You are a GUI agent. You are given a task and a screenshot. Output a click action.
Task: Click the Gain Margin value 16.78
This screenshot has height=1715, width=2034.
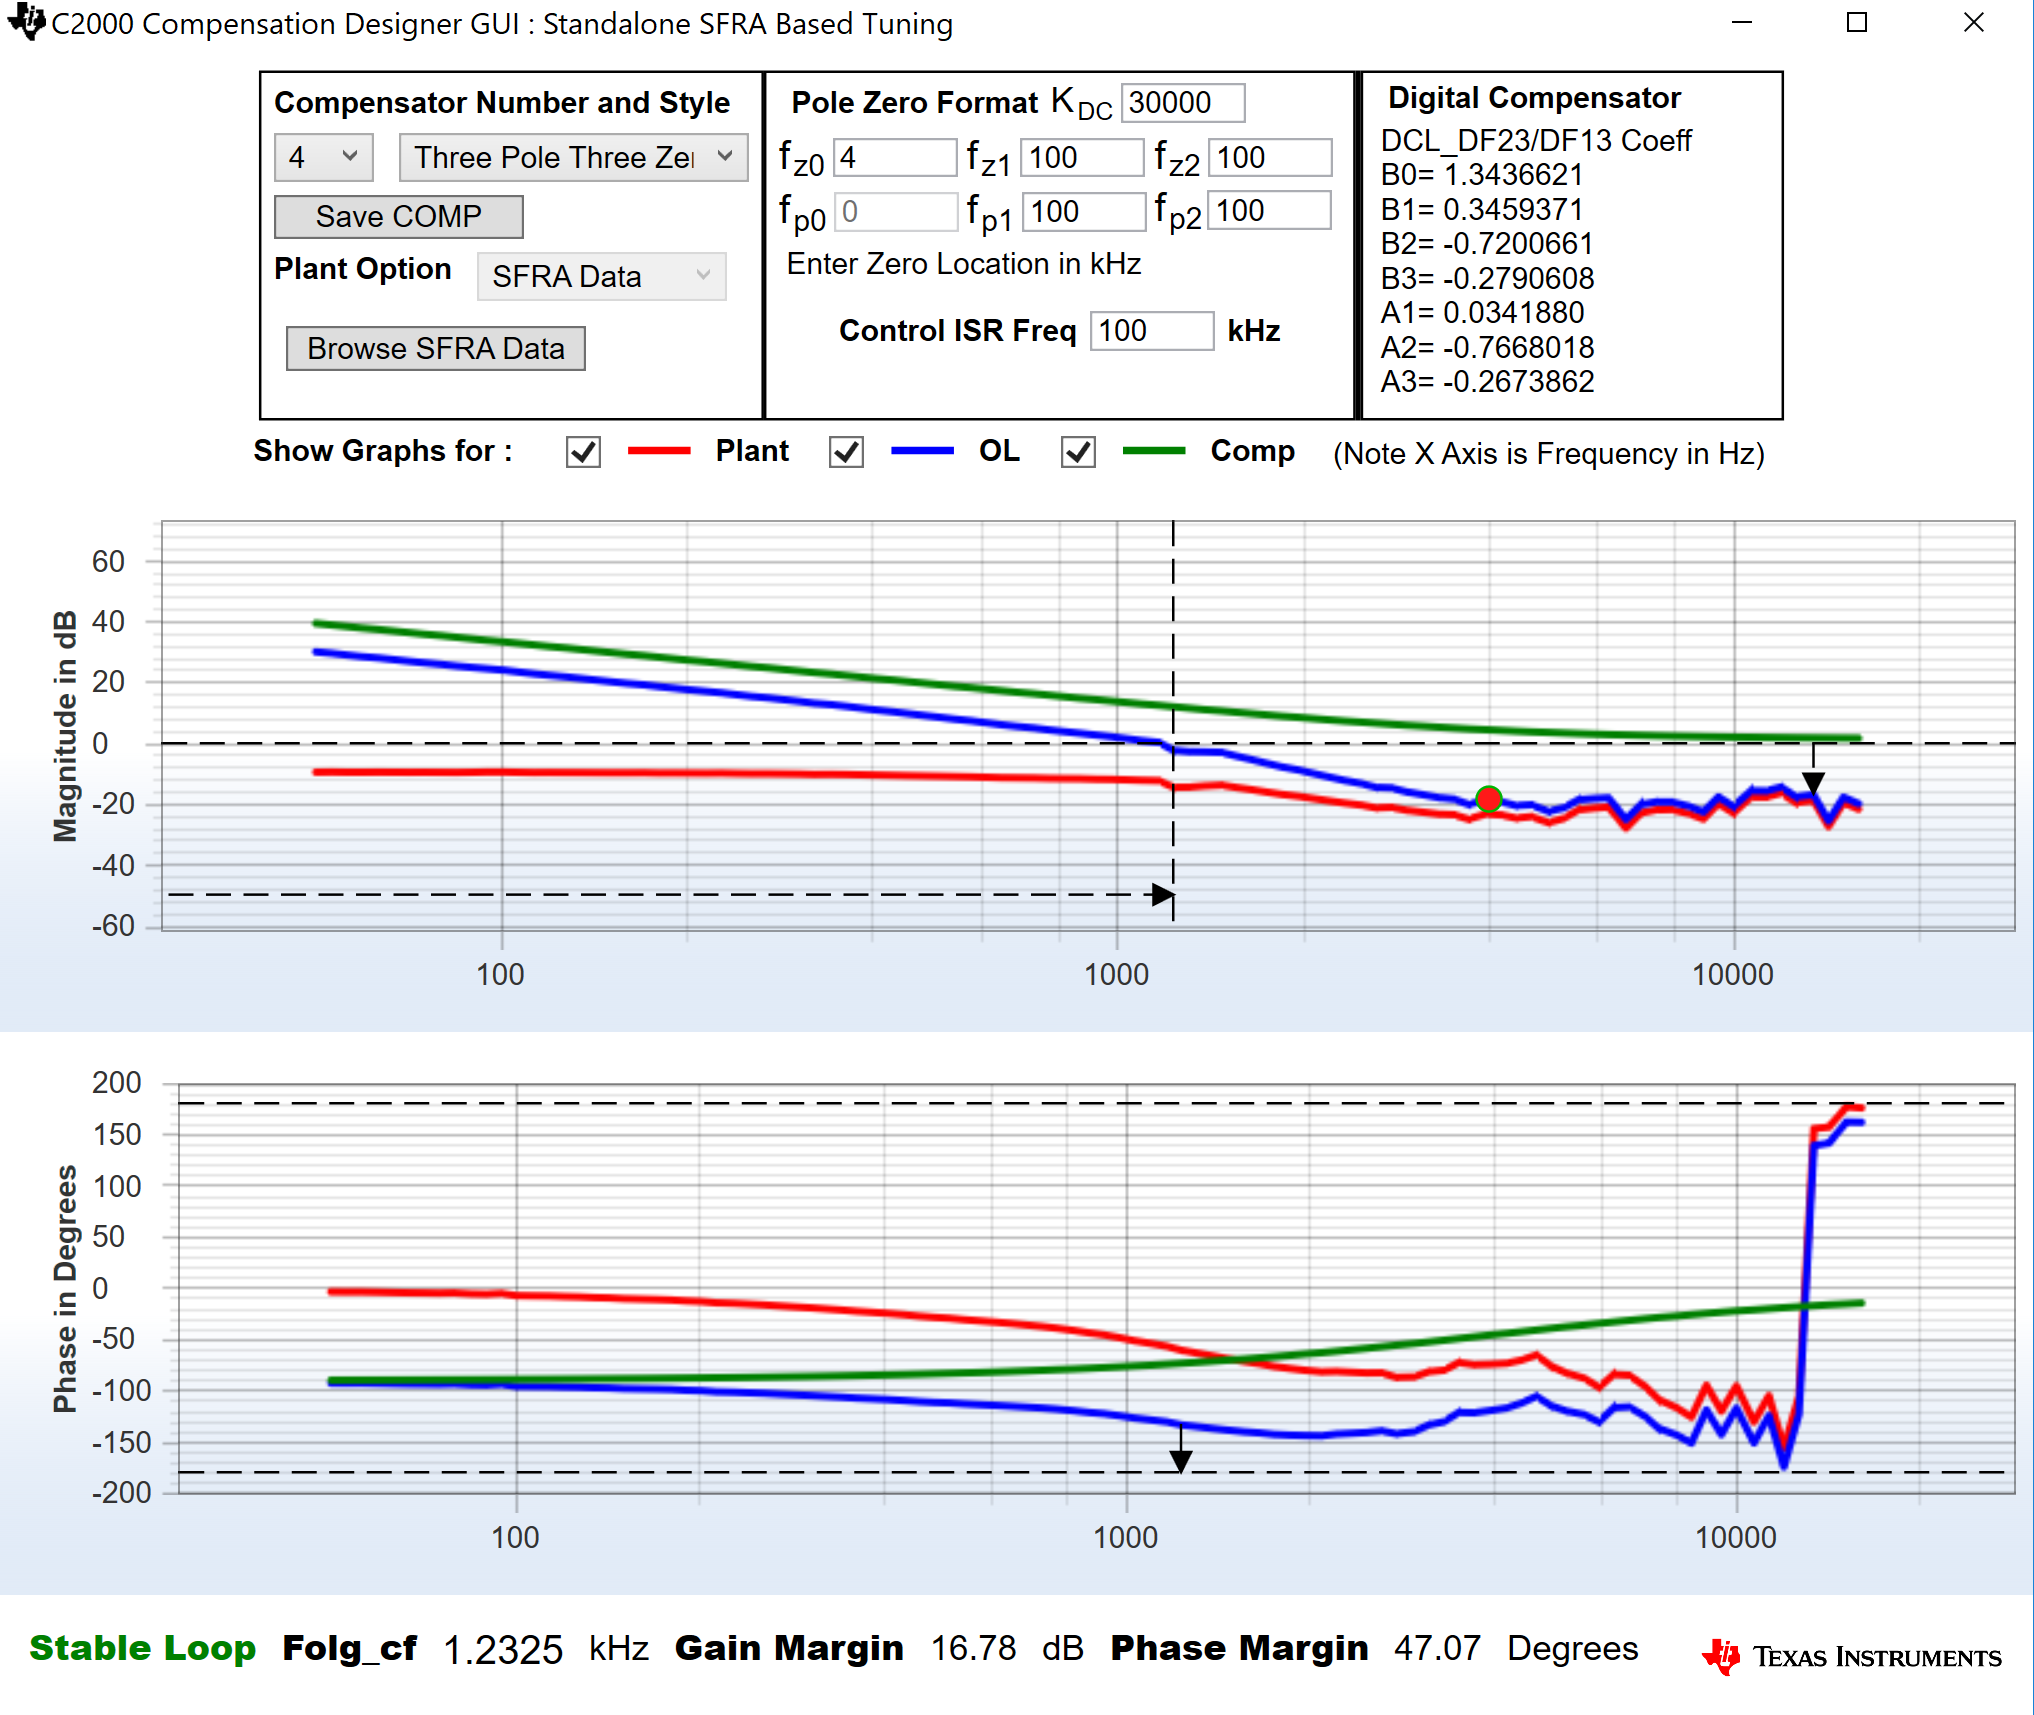(973, 1648)
